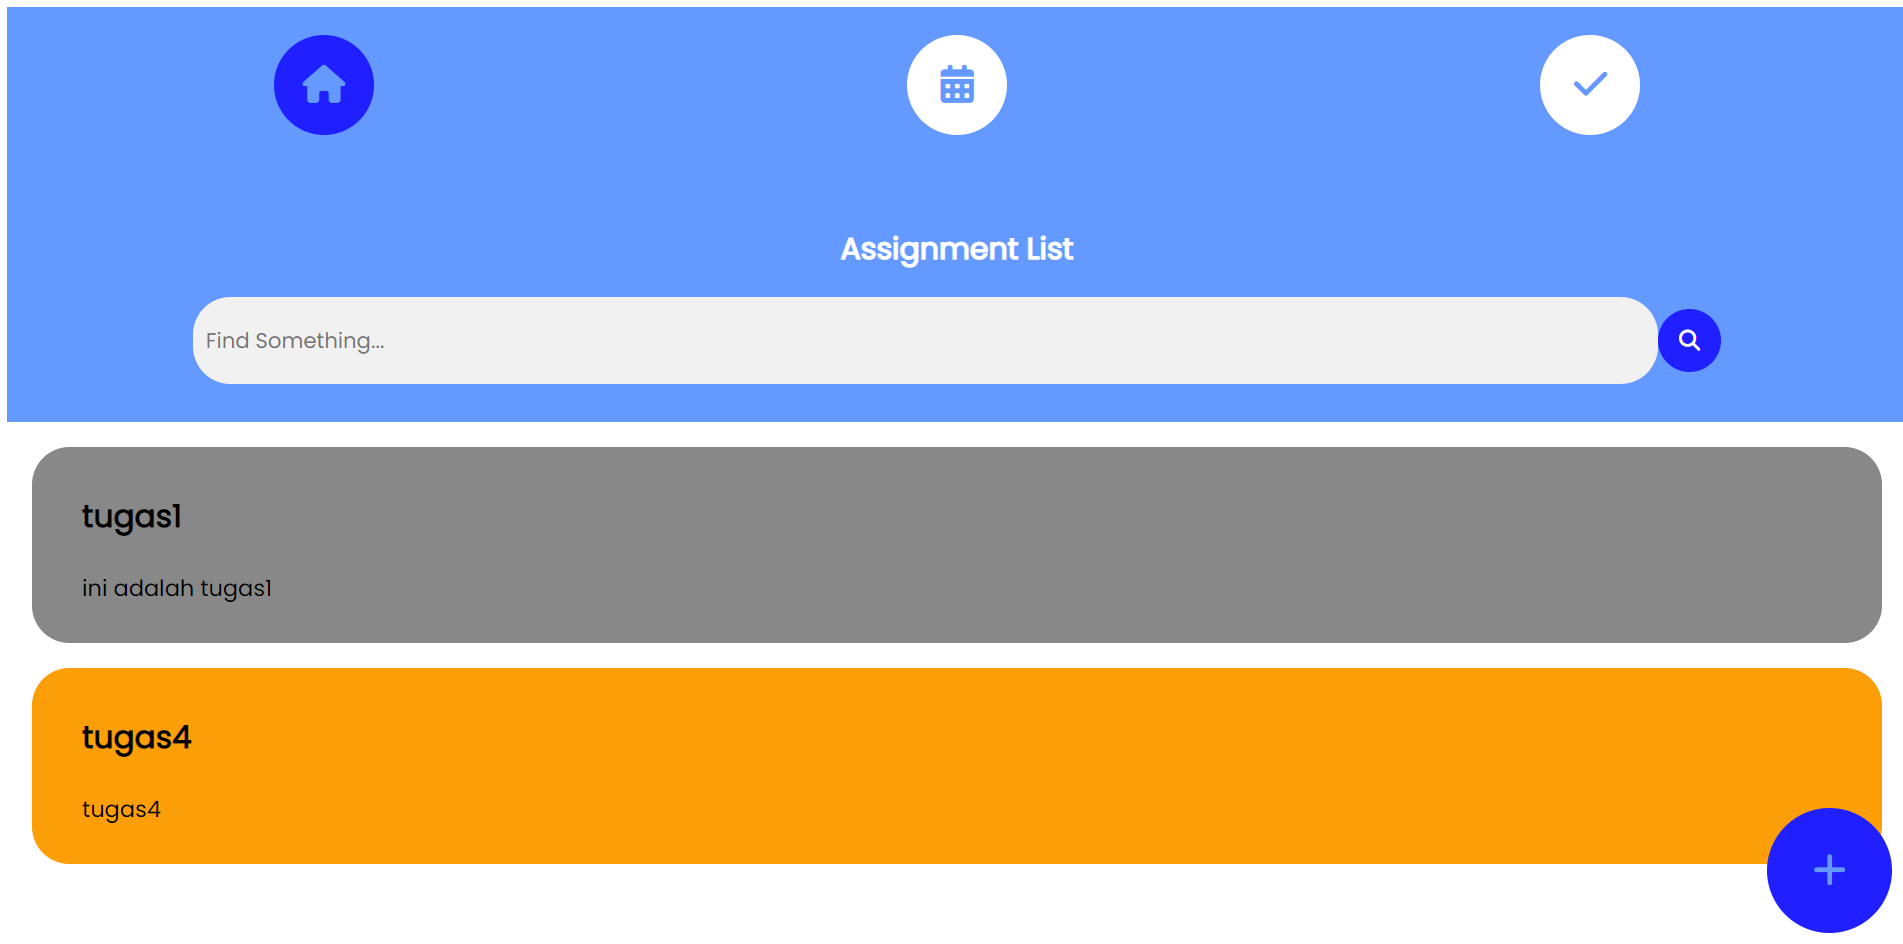Click the tugas1 title text
This screenshot has height=944, width=1903.
pyautogui.click(x=131, y=517)
